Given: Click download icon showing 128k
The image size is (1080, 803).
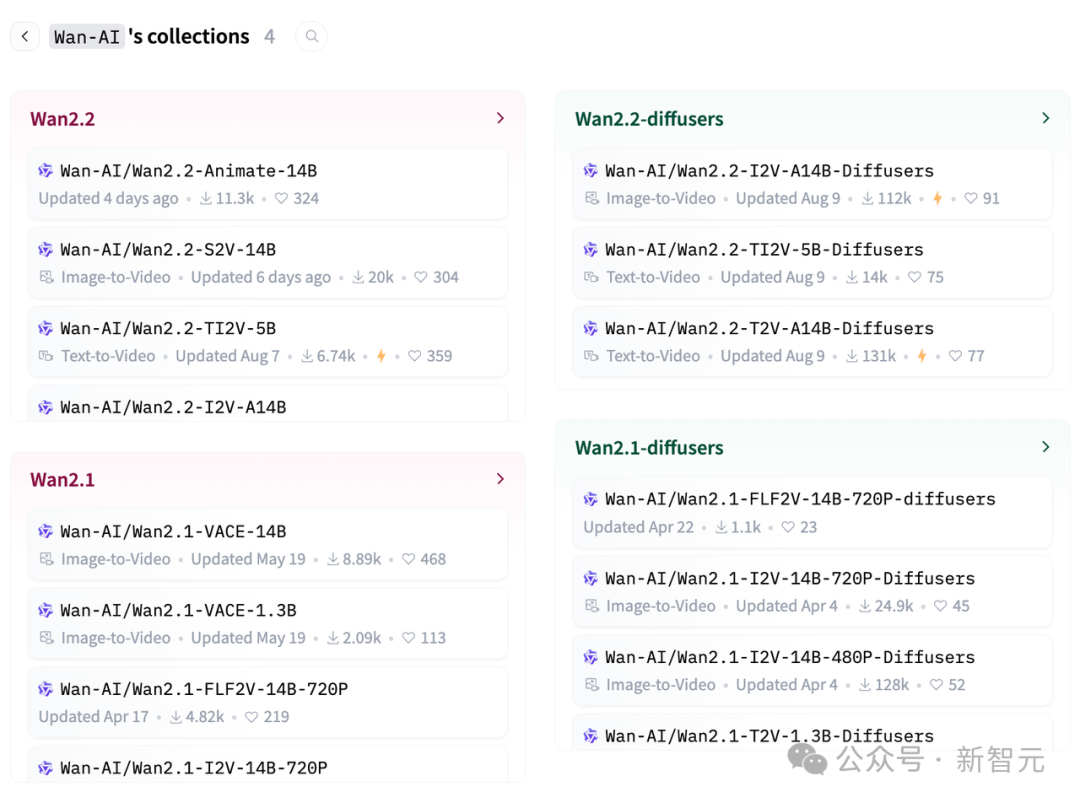Looking at the screenshot, I should 865,685.
